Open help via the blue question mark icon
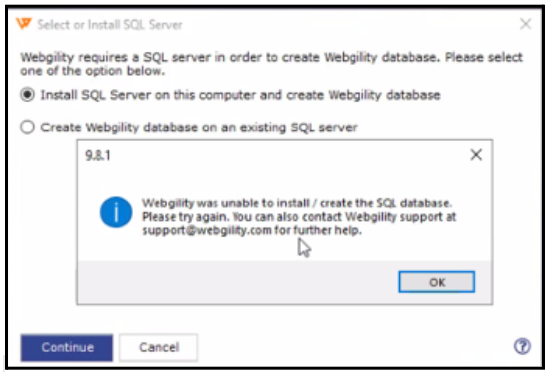This screenshot has height=374, width=549. point(522,346)
